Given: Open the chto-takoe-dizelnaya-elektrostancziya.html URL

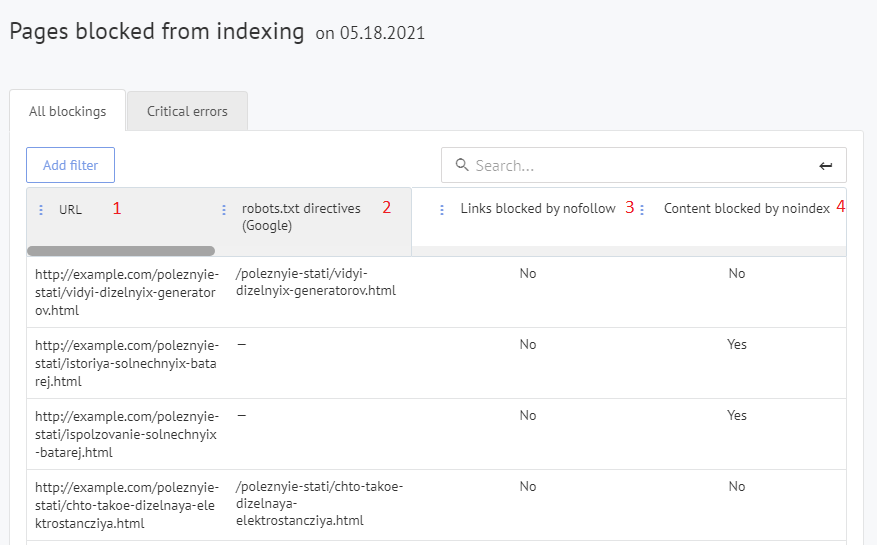Looking at the screenshot, I should pyautogui.click(x=125, y=504).
